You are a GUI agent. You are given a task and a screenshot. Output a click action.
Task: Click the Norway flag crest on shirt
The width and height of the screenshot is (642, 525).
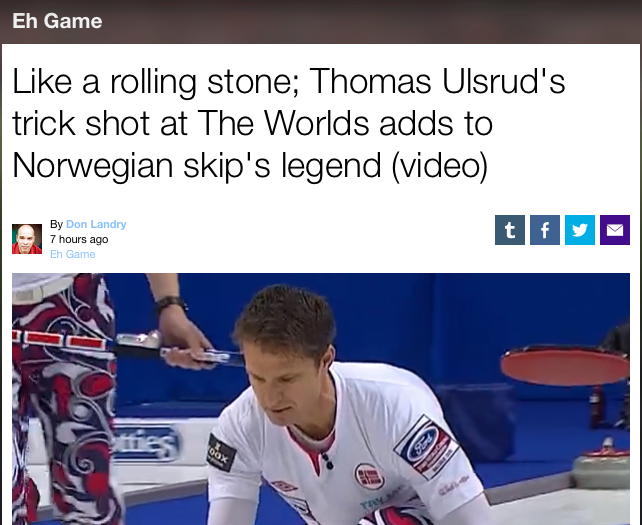(x=369, y=476)
